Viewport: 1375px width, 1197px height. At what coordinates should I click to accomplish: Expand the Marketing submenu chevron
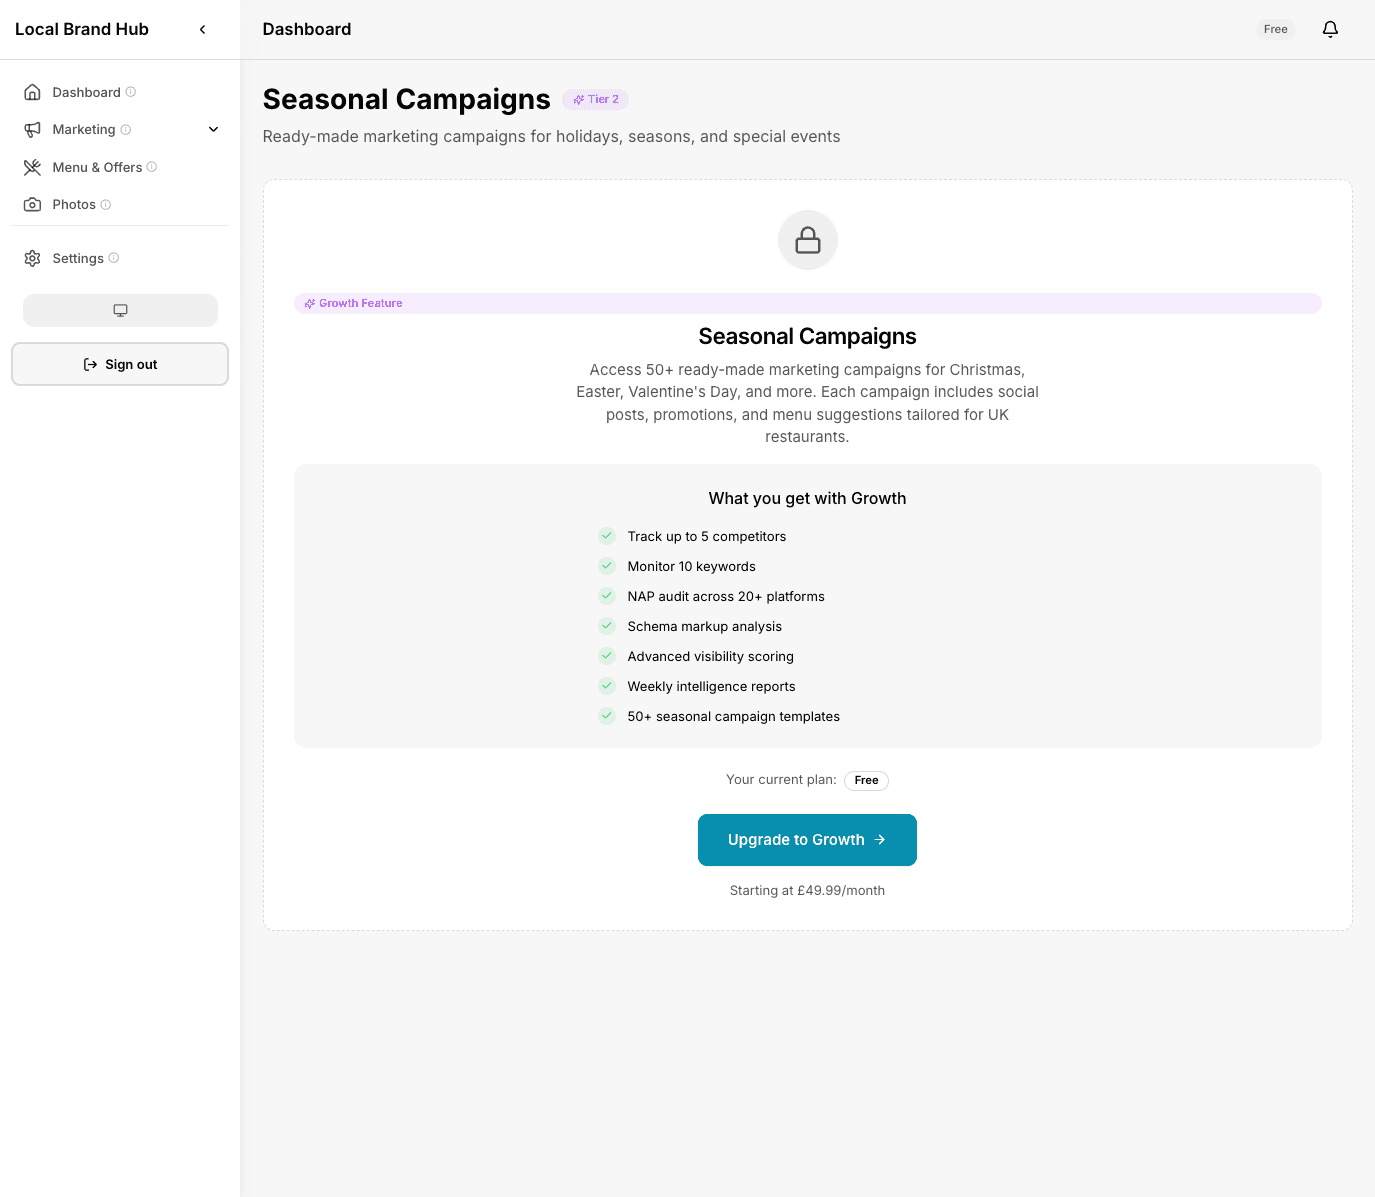(x=213, y=129)
